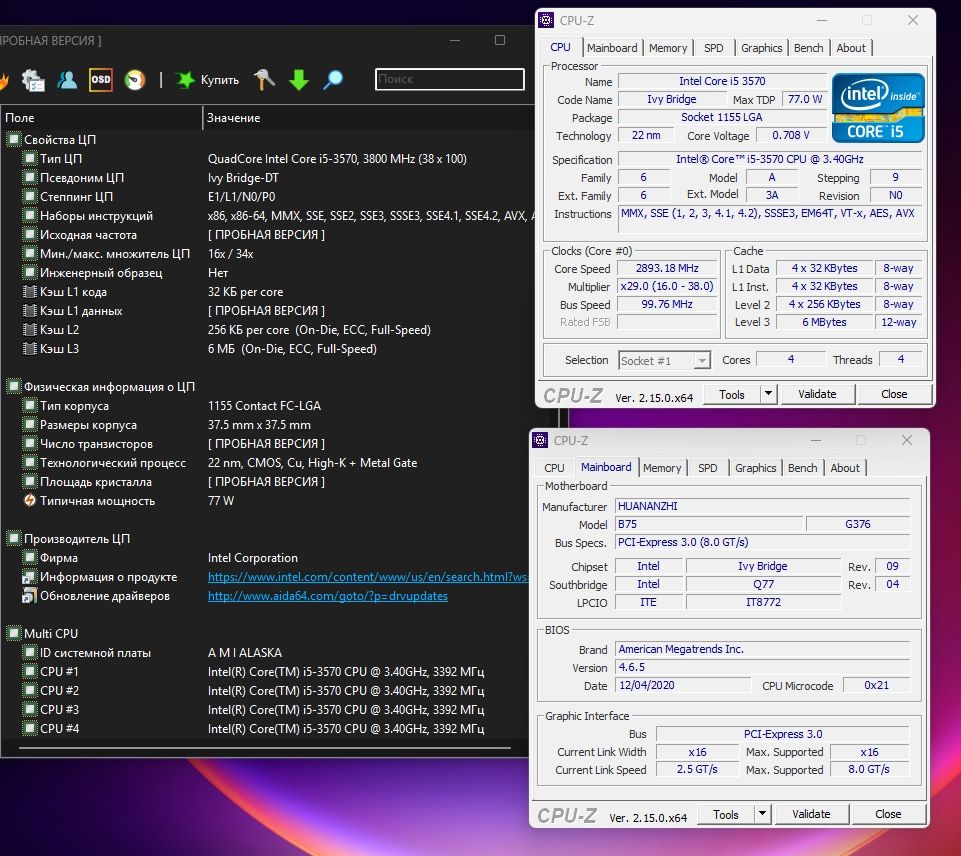The image size is (961, 856).
Task: Select the Multi CPU group row
Action: (x=267, y=634)
